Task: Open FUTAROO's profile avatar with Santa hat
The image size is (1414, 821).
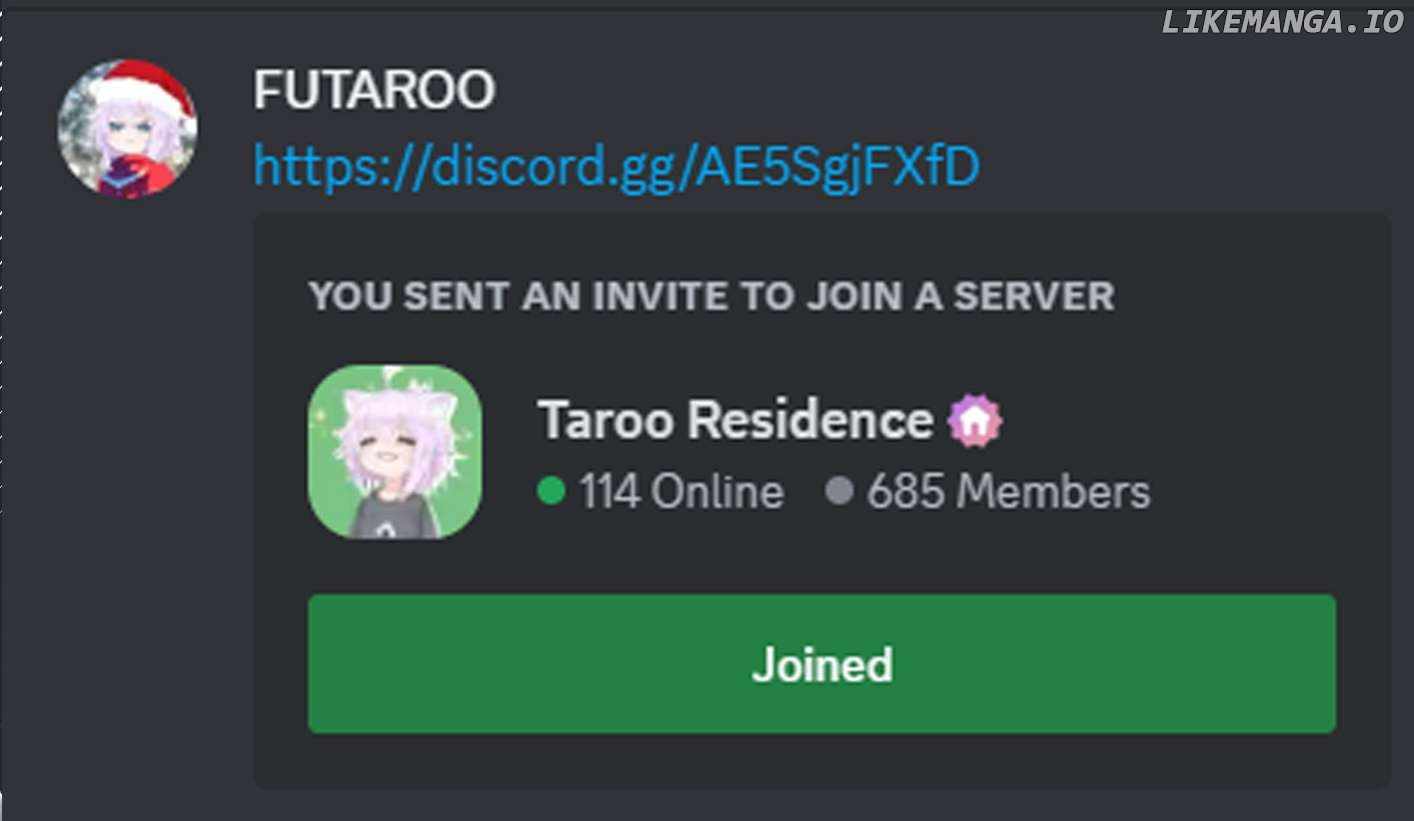Action: click(x=128, y=129)
